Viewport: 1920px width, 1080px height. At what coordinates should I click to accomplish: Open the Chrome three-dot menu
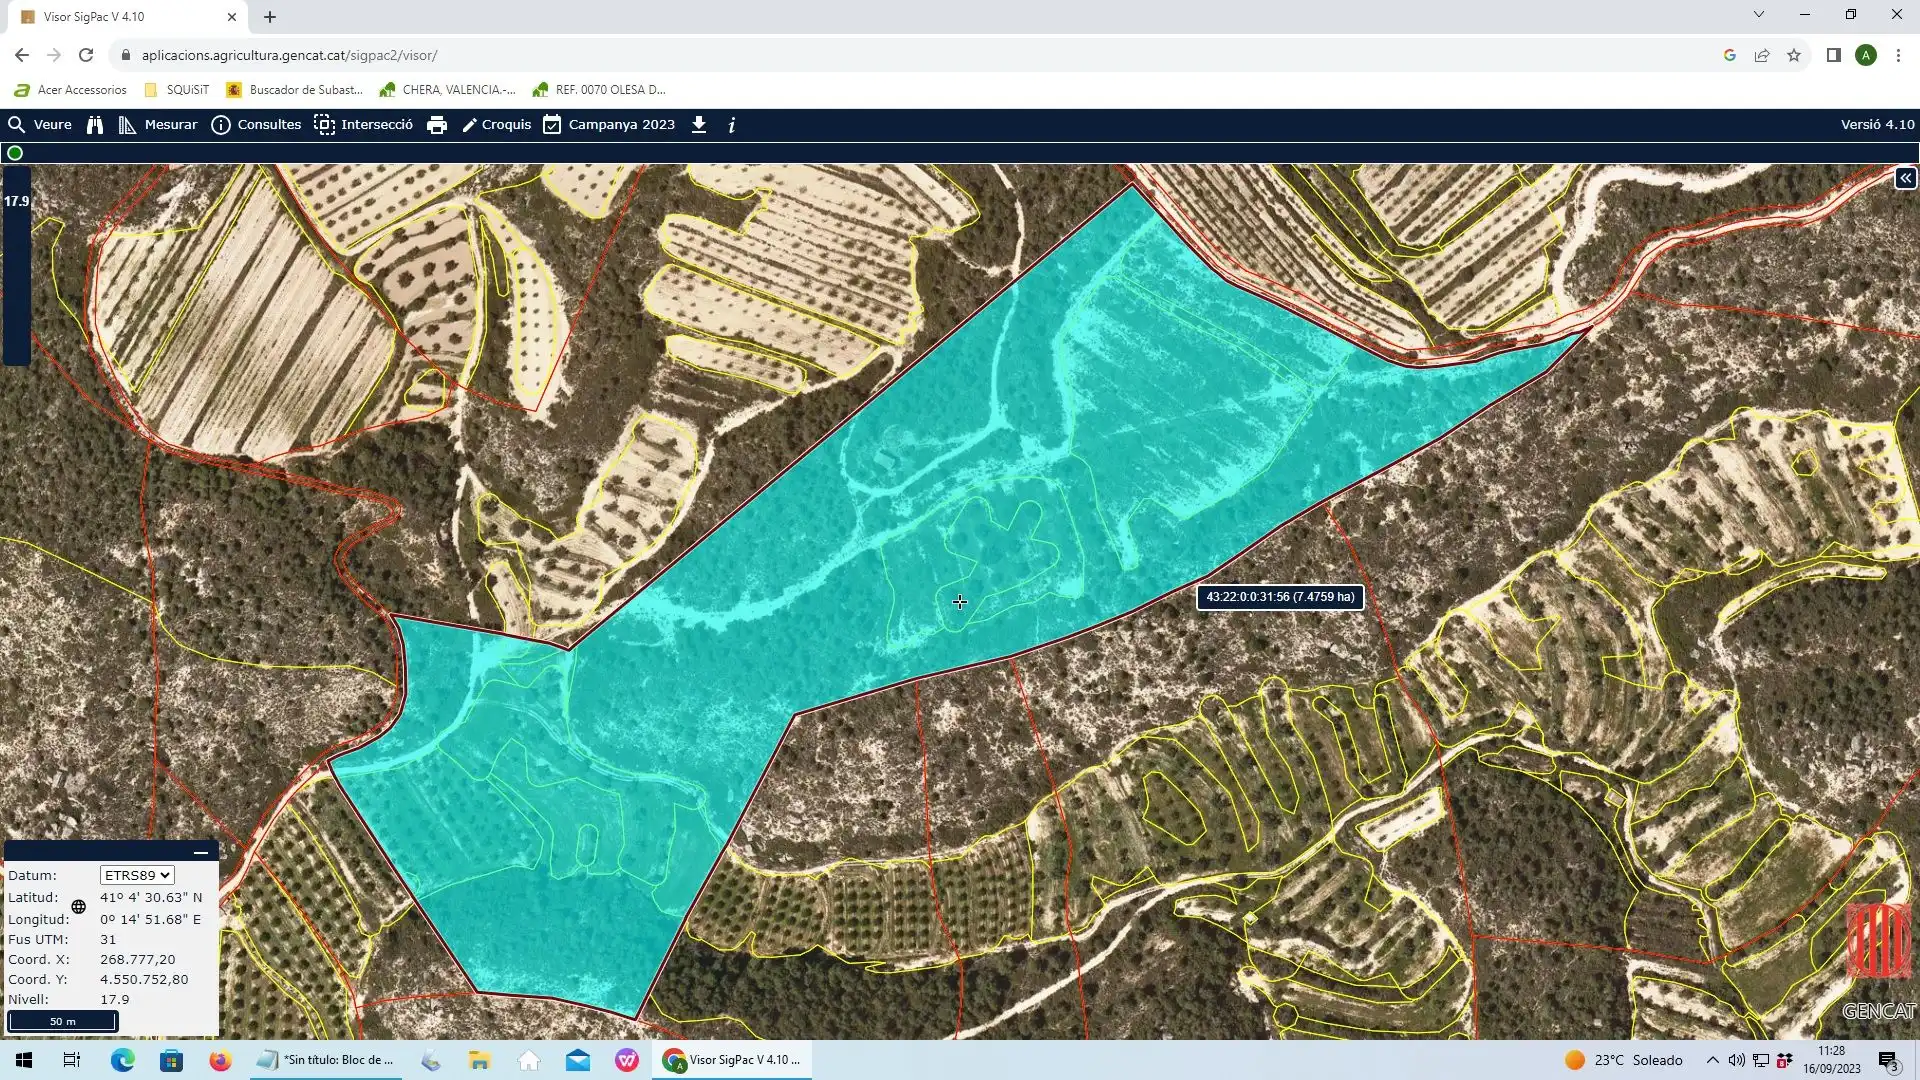tap(1898, 56)
